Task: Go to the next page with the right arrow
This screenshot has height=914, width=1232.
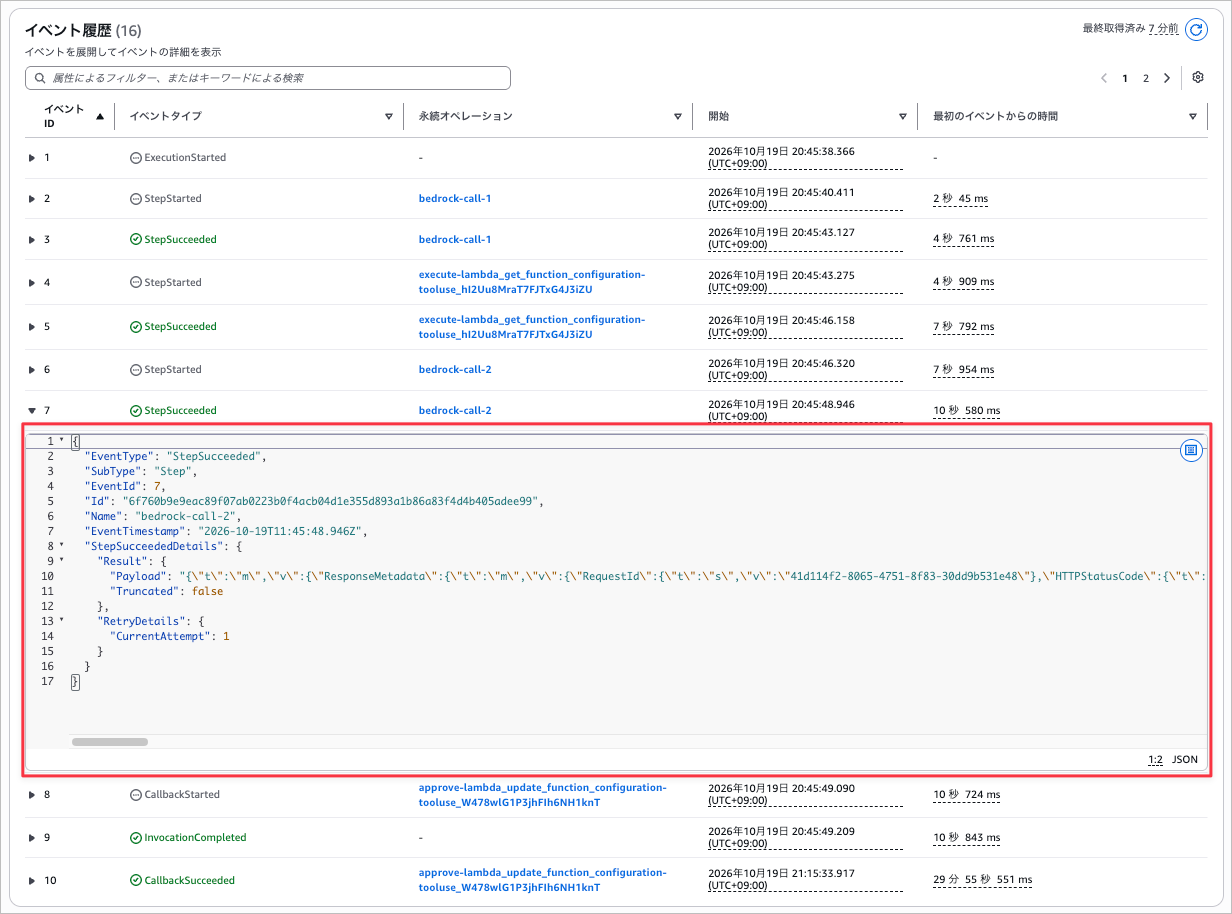Action: [1167, 78]
